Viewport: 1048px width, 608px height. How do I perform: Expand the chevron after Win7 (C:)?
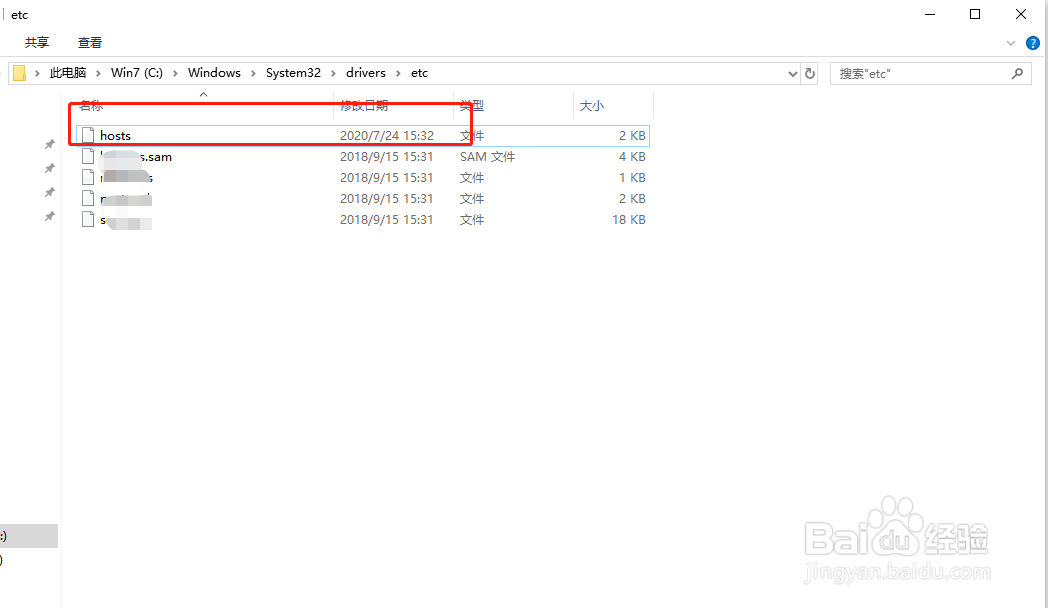175,73
